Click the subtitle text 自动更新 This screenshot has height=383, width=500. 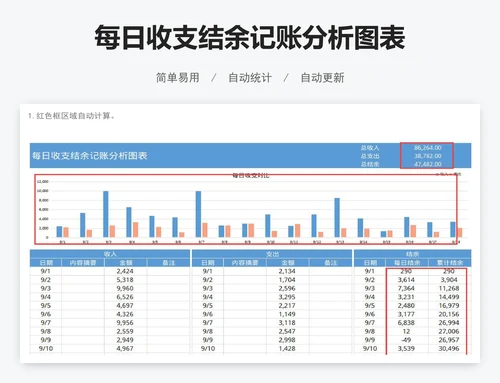[x=322, y=78]
